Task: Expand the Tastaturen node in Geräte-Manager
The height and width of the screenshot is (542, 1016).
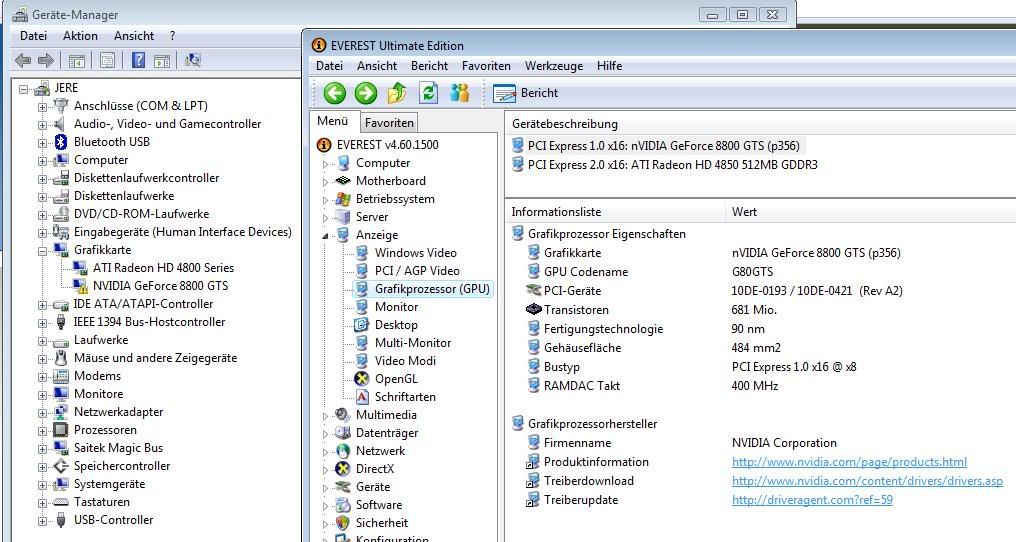Action: [x=43, y=503]
